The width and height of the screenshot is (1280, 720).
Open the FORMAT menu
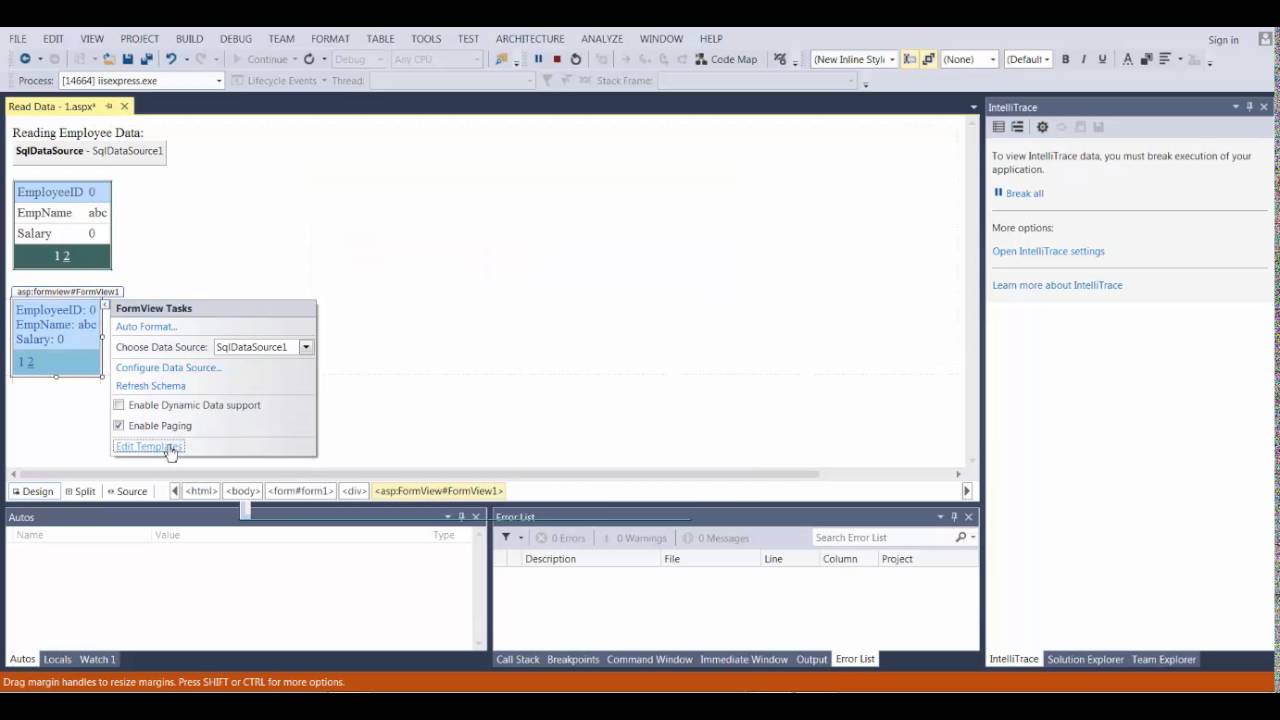330,39
